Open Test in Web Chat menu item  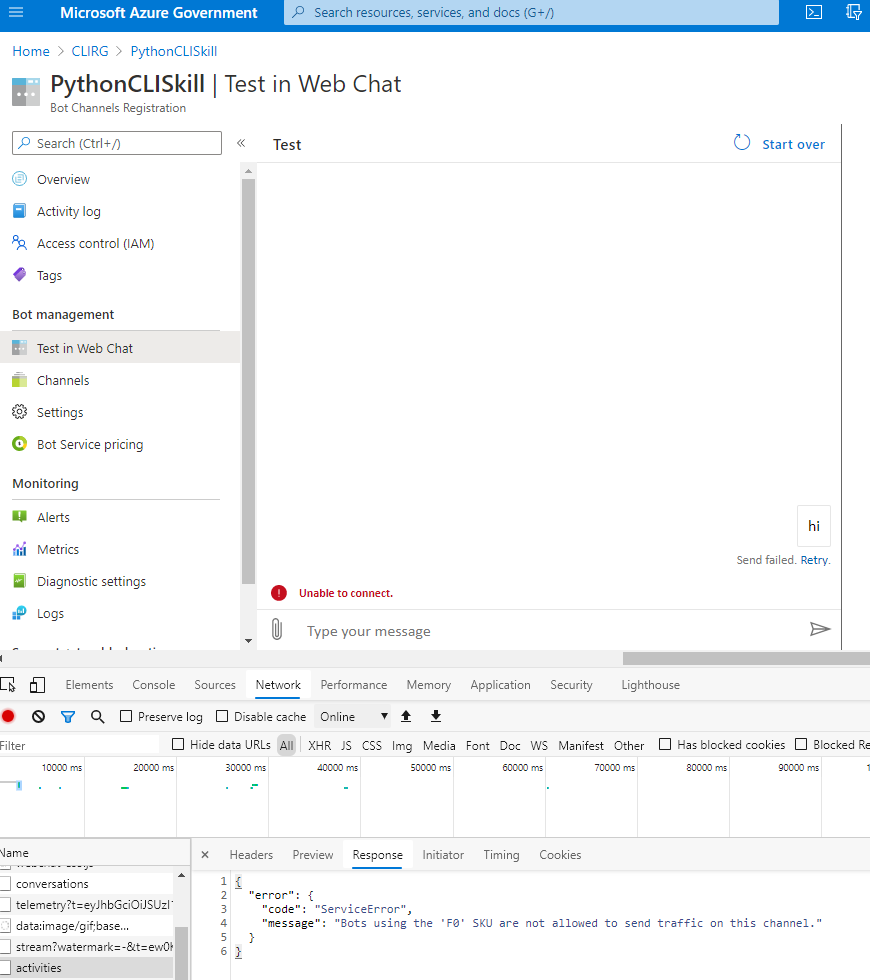pyautogui.click(x=120, y=348)
